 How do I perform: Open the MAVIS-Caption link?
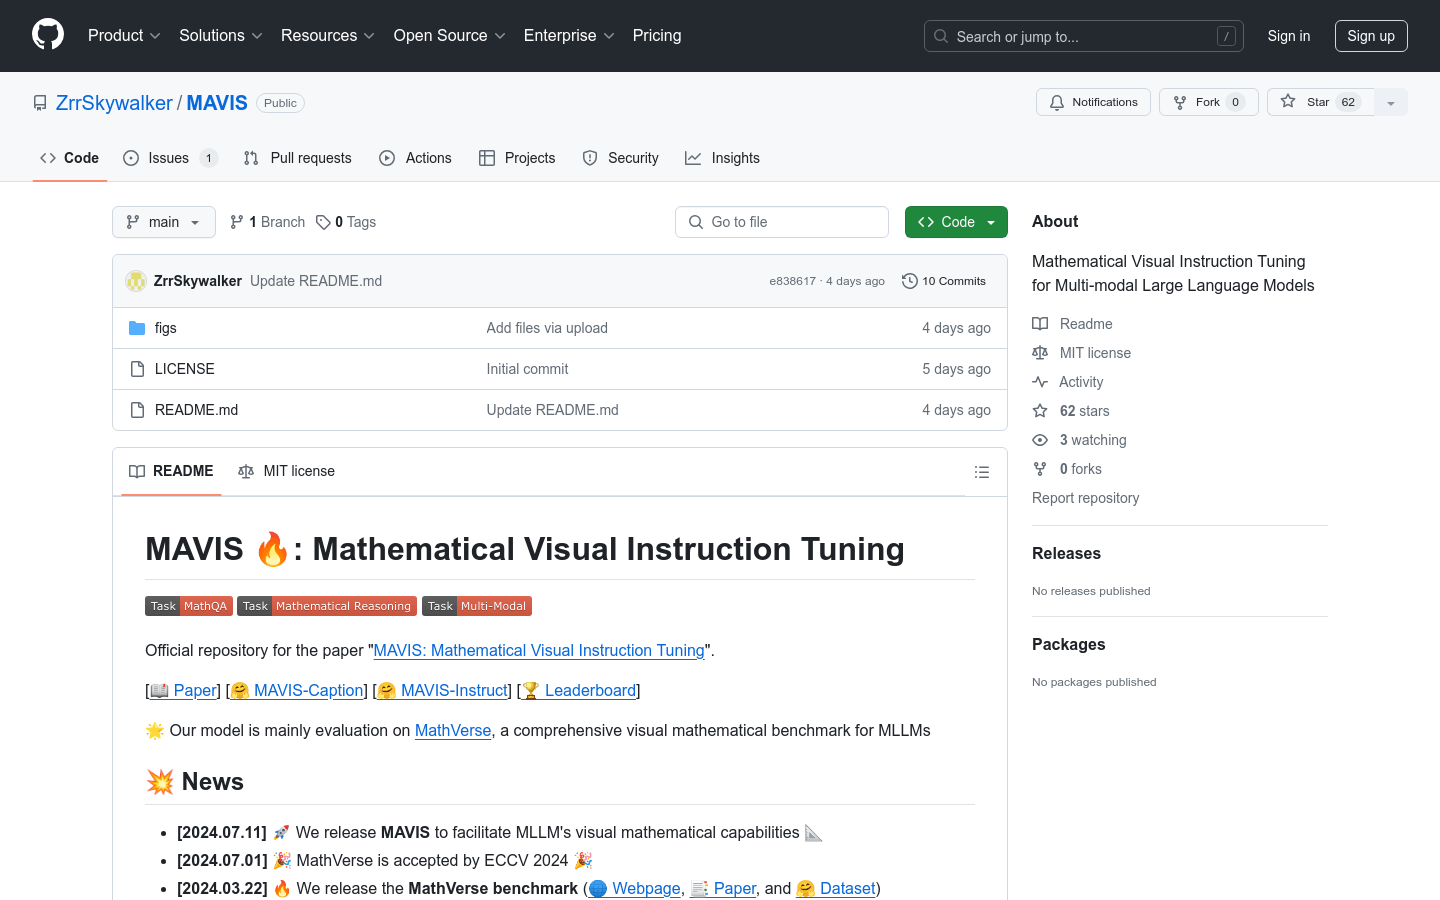coord(297,690)
